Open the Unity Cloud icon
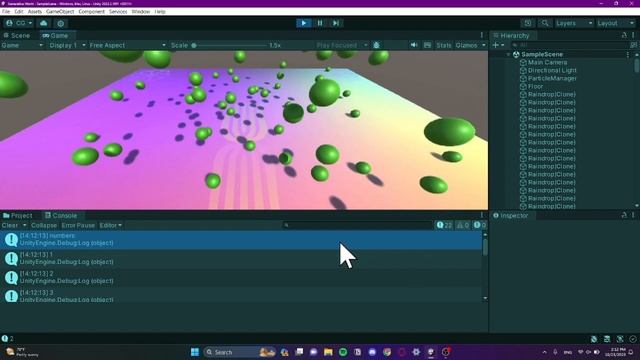640x360 pixels. click(x=44, y=23)
